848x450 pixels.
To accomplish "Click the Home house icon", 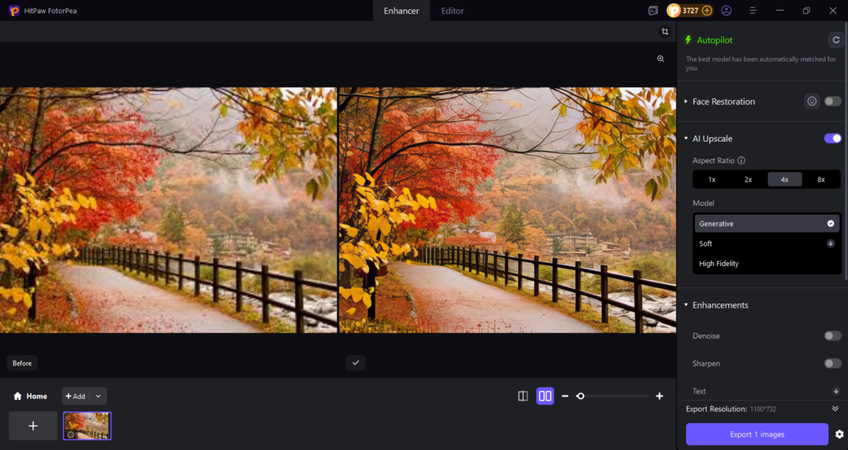I will point(17,396).
